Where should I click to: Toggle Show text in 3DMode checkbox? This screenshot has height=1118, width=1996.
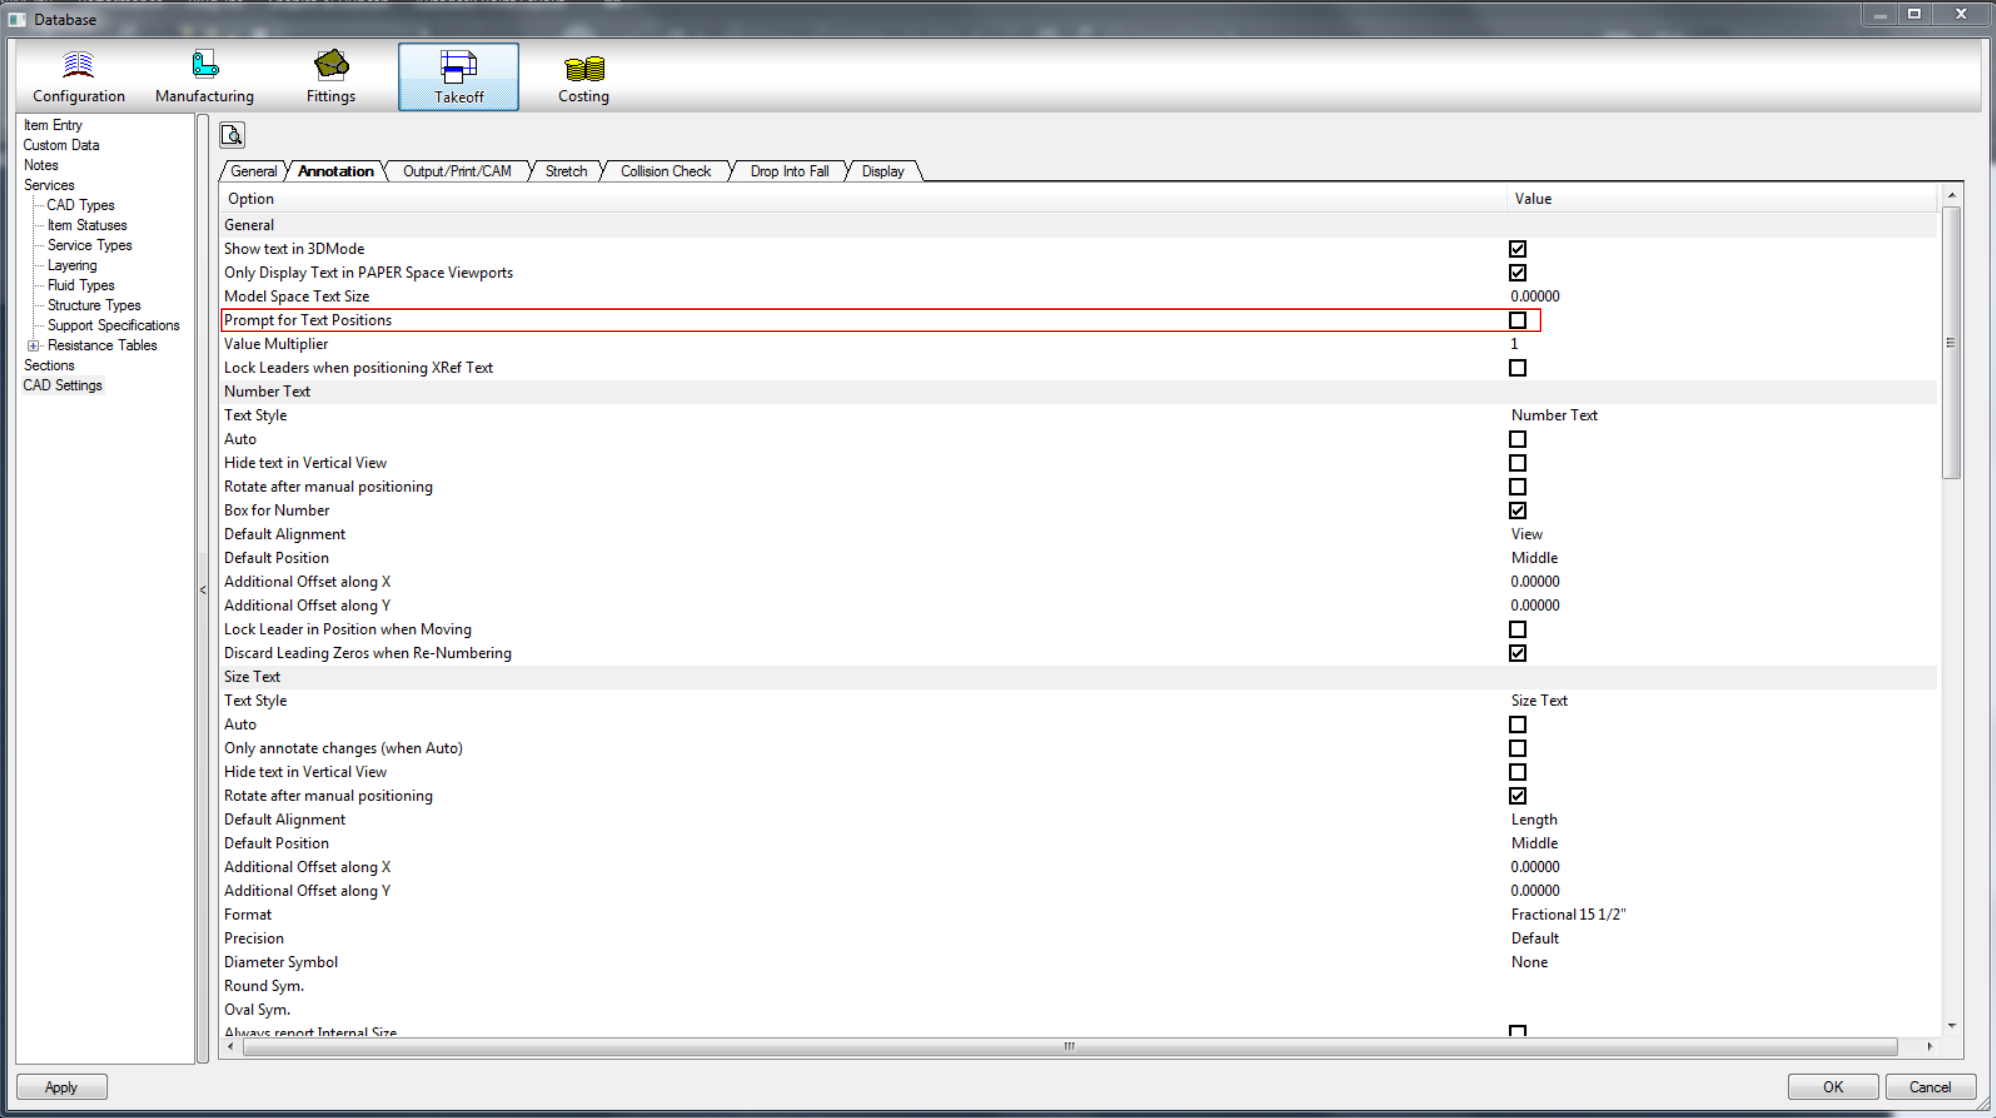pos(1517,249)
